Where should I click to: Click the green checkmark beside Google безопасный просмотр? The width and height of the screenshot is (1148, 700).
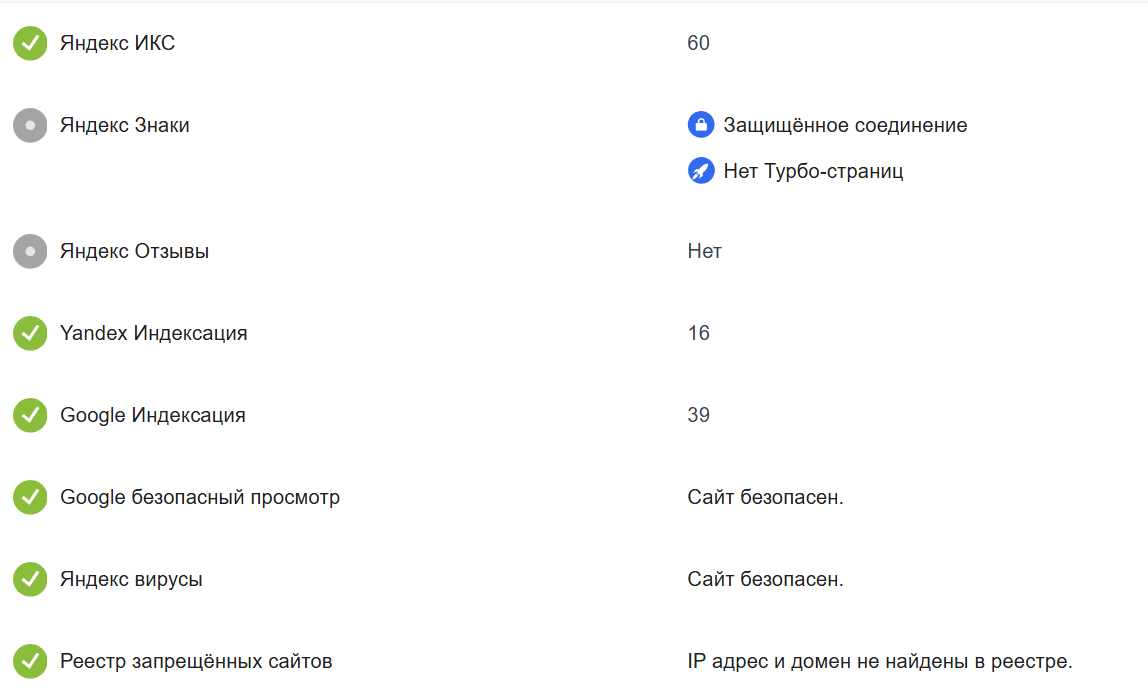(x=30, y=497)
